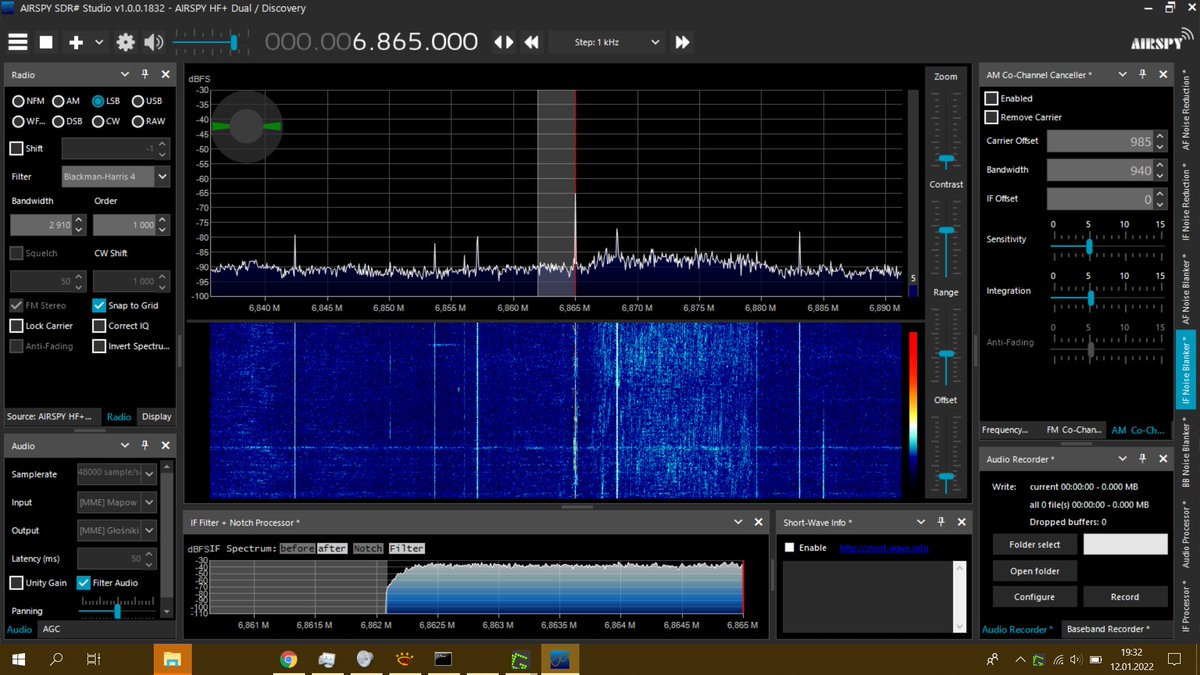Close the IF Filter + Notch Processor panel

click(757, 522)
